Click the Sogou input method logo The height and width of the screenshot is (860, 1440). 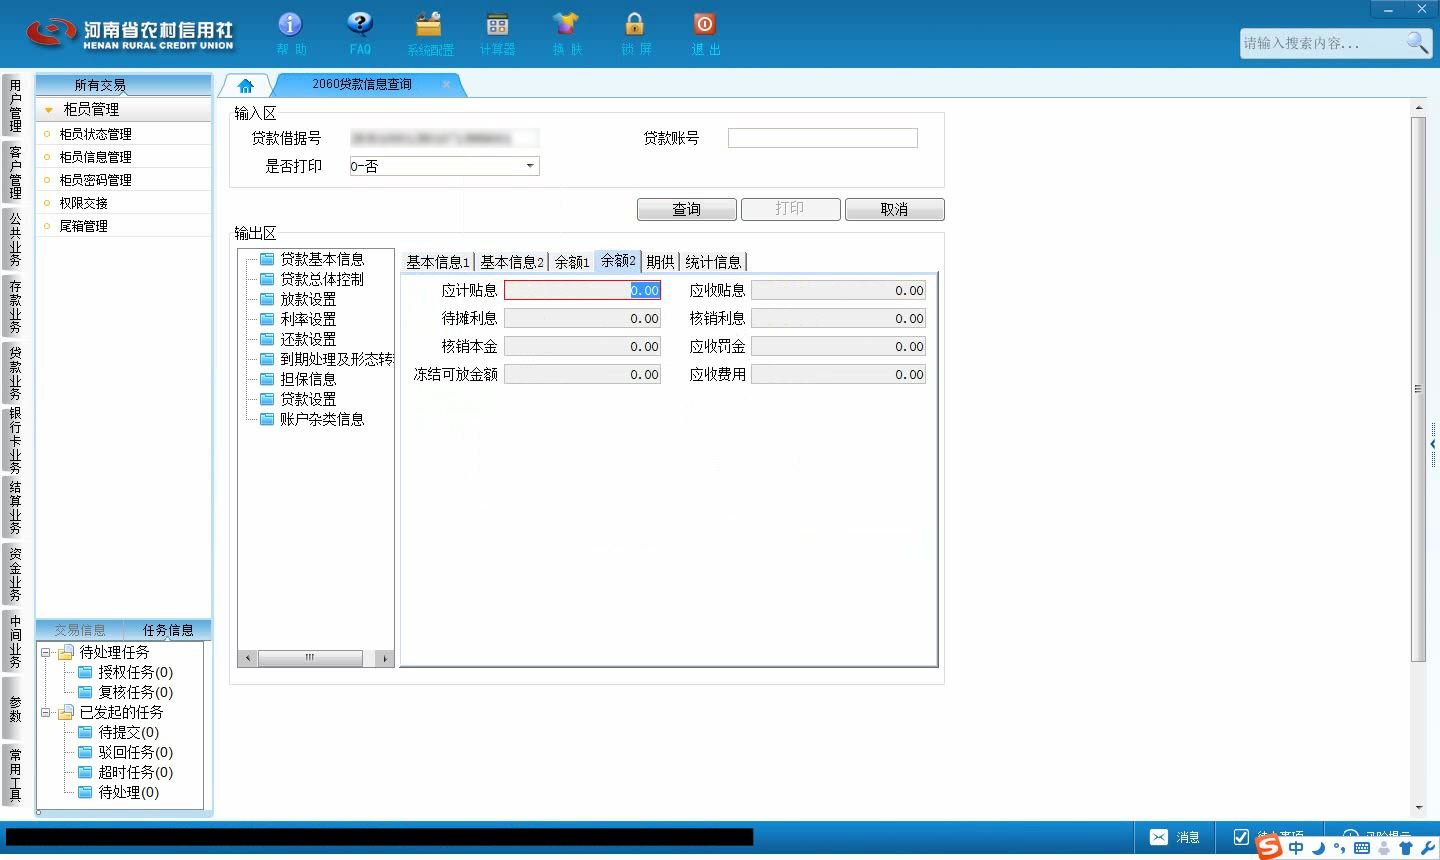click(1269, 846)
